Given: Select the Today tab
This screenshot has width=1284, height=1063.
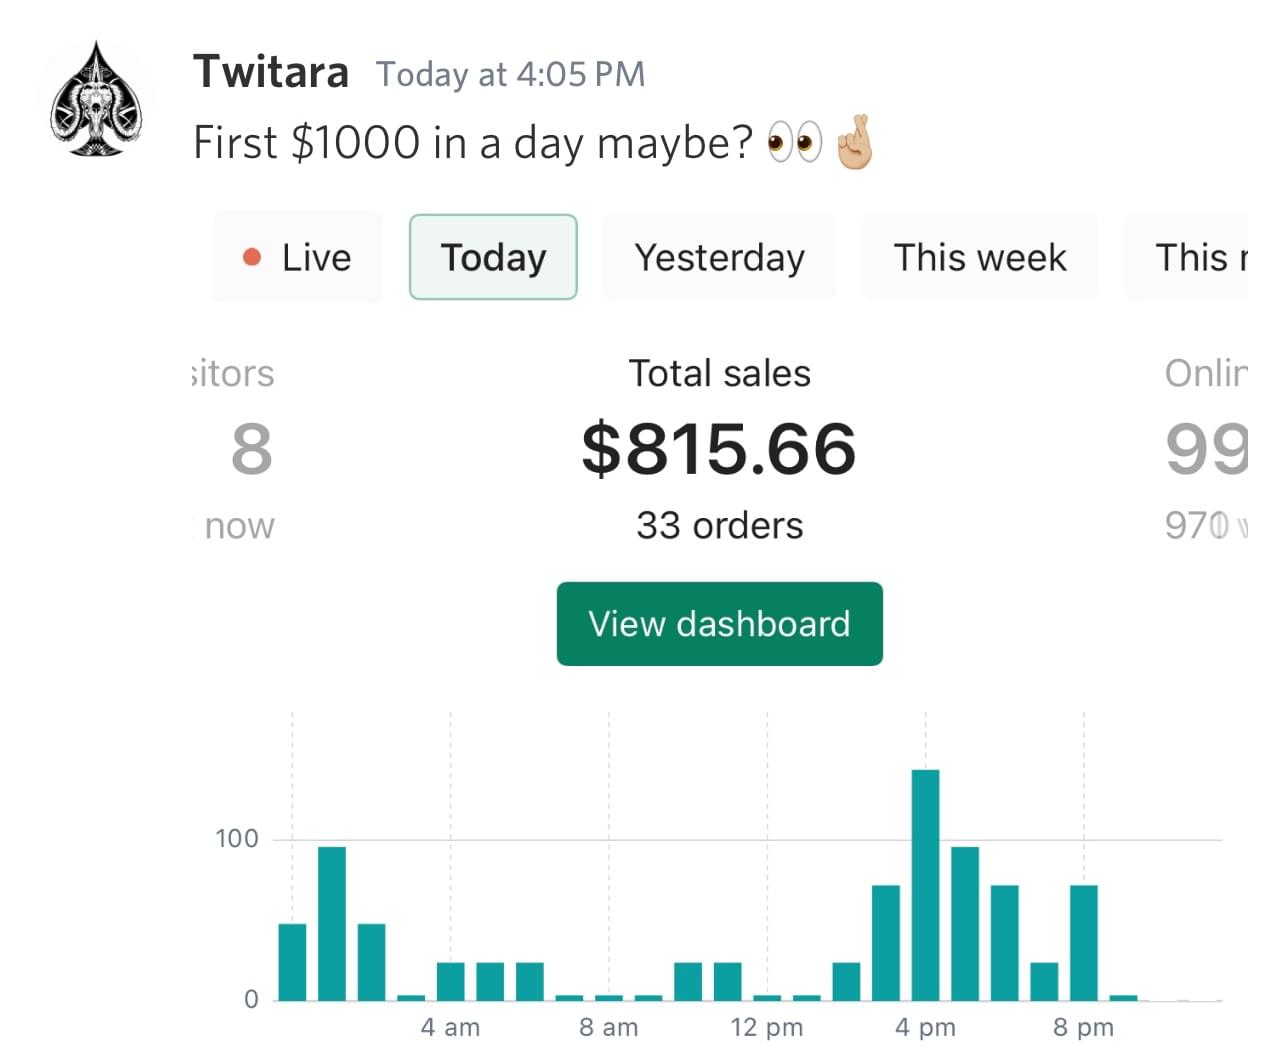Looking at the screenshot, I should (493, 257).
